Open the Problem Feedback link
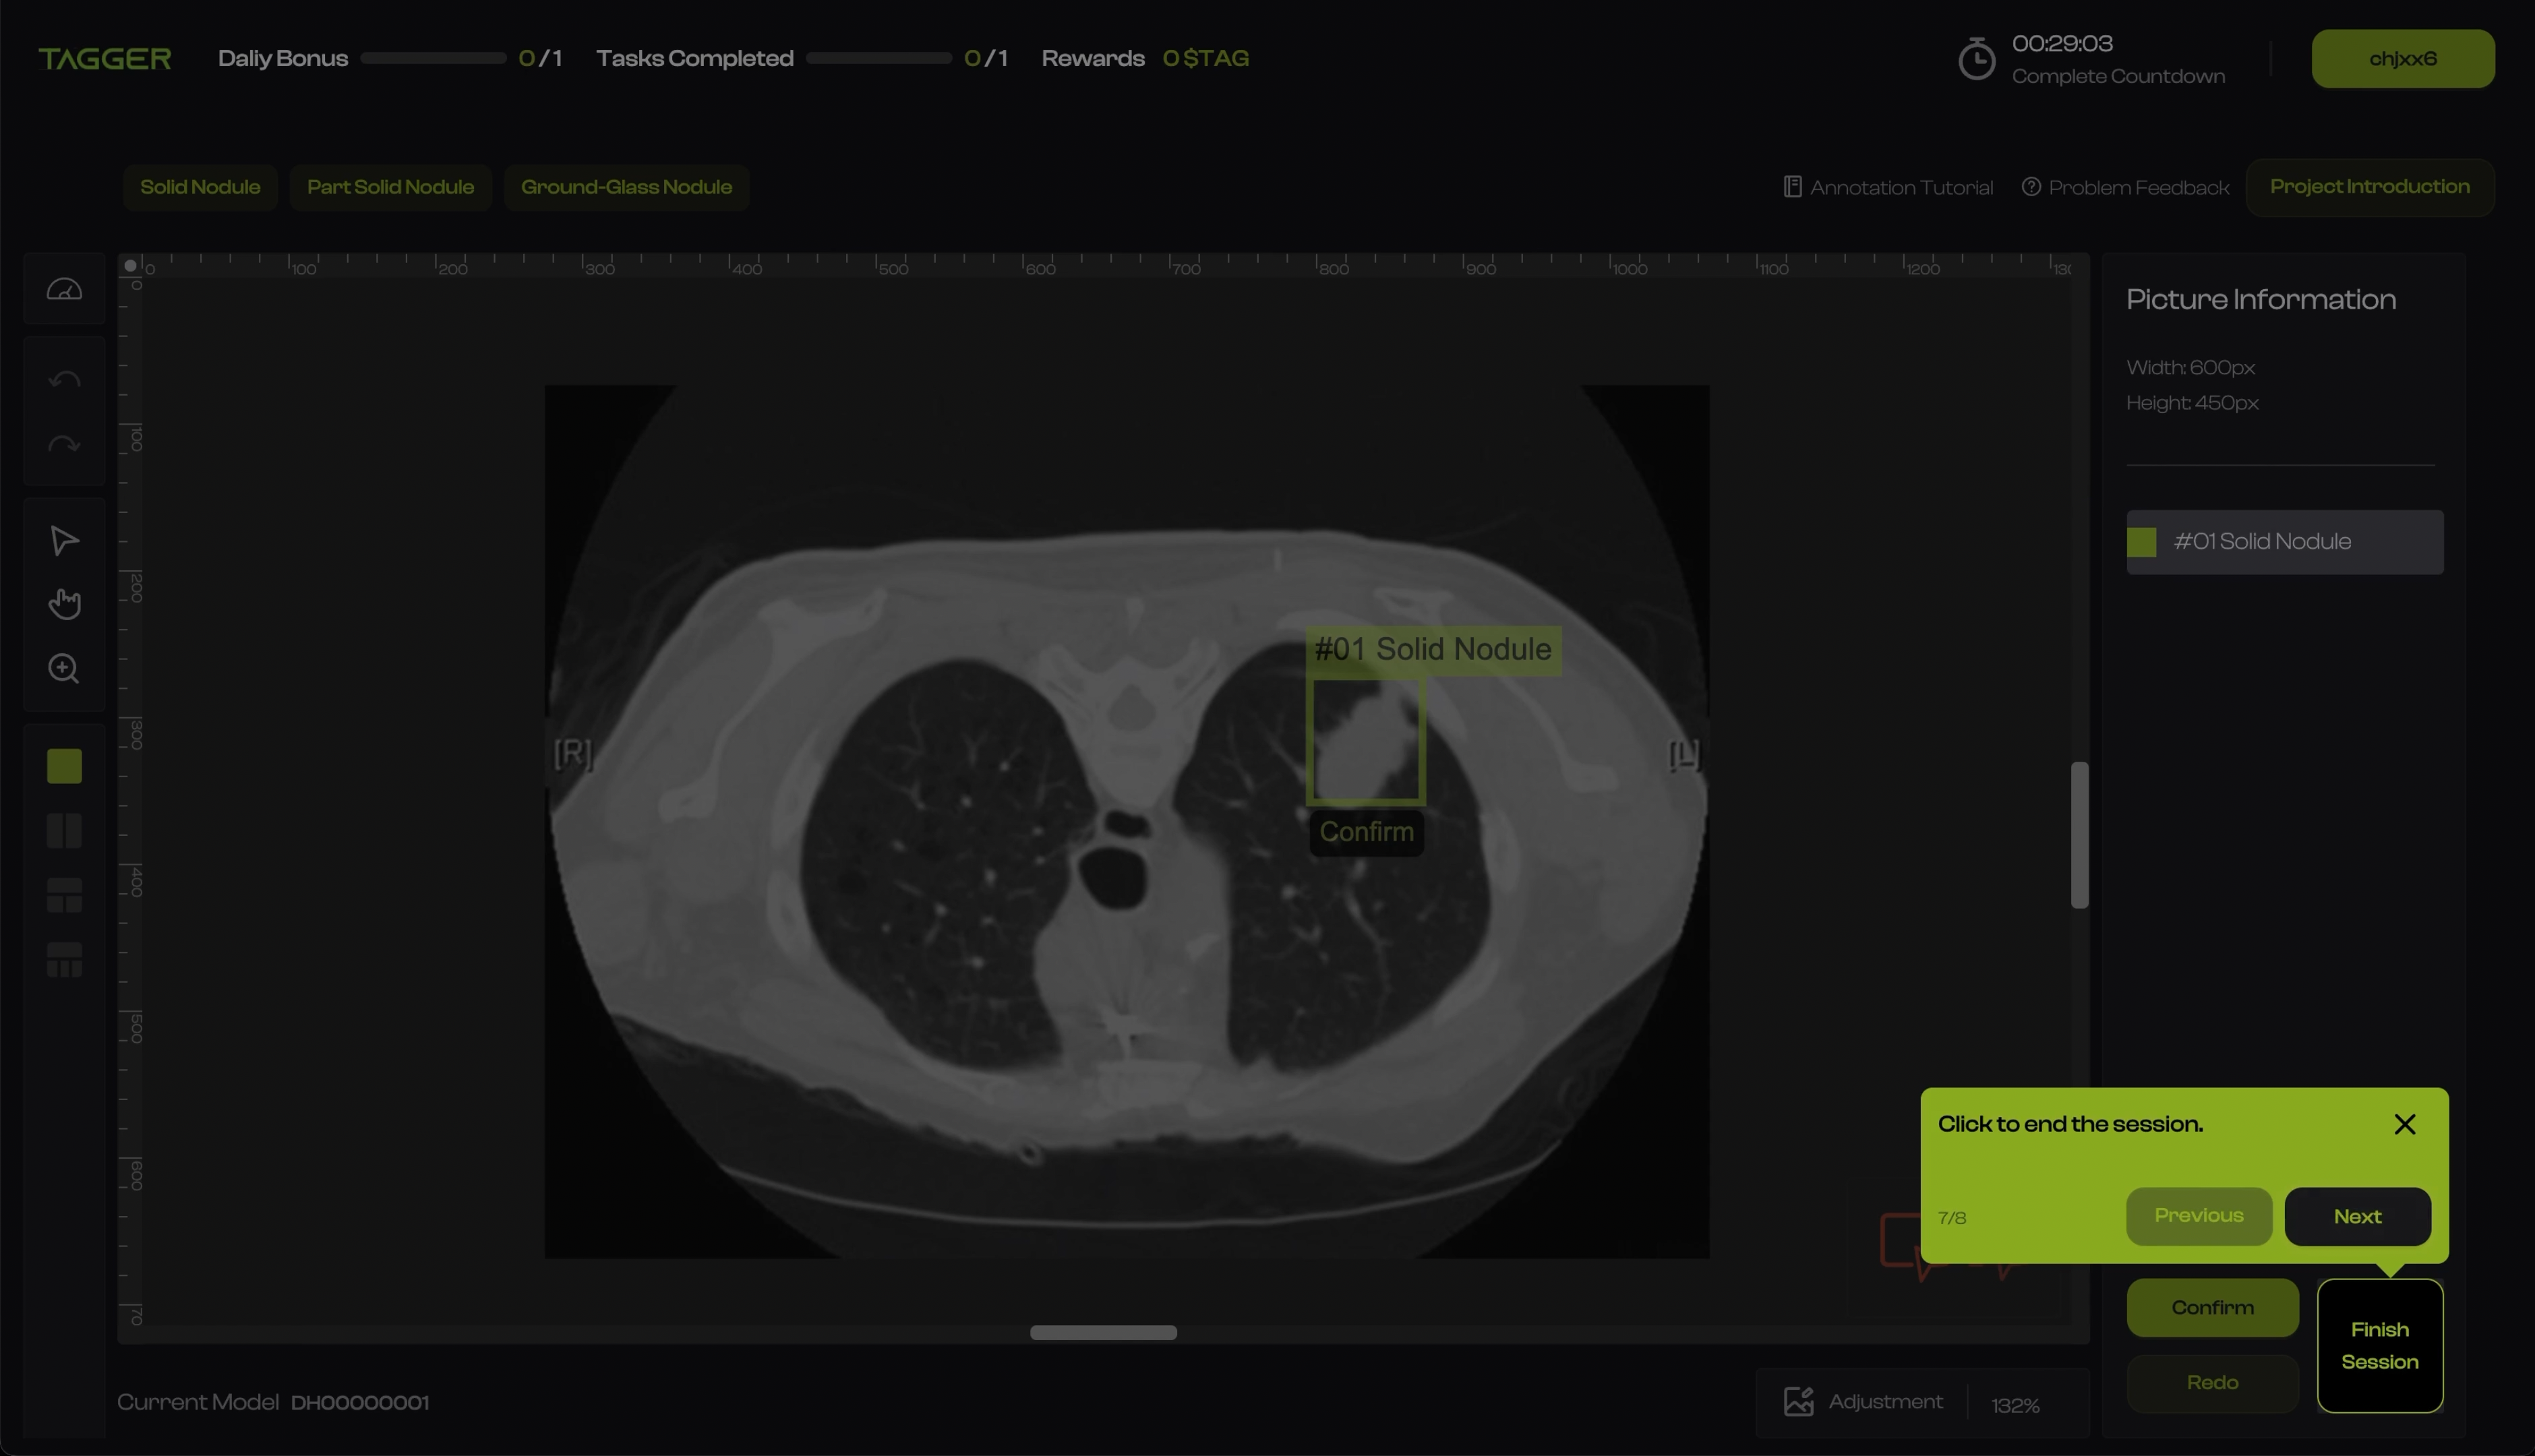The image size is (2535, 1456). click(2125, 188)
